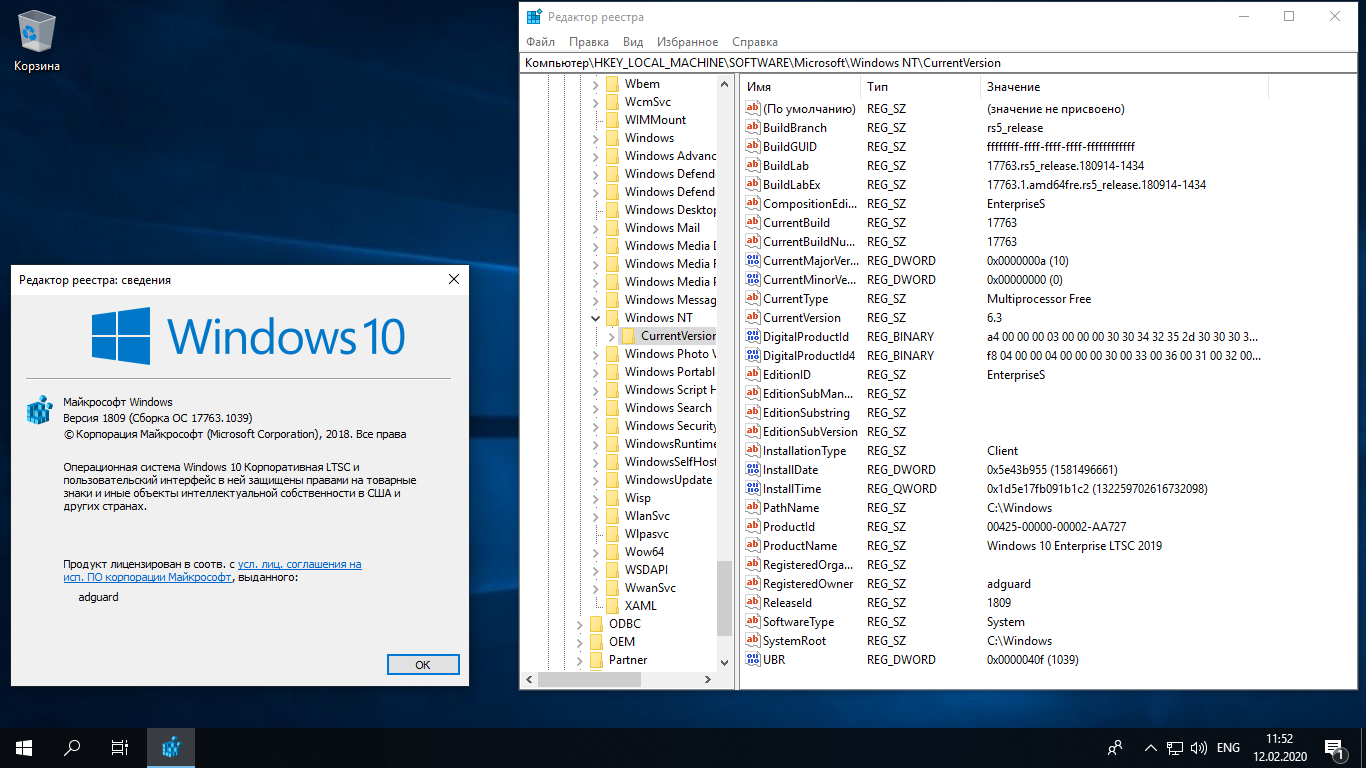Click the DigitalProductId binary value icon
Viewport: 1366px width, 768px height.
(753, 337)
